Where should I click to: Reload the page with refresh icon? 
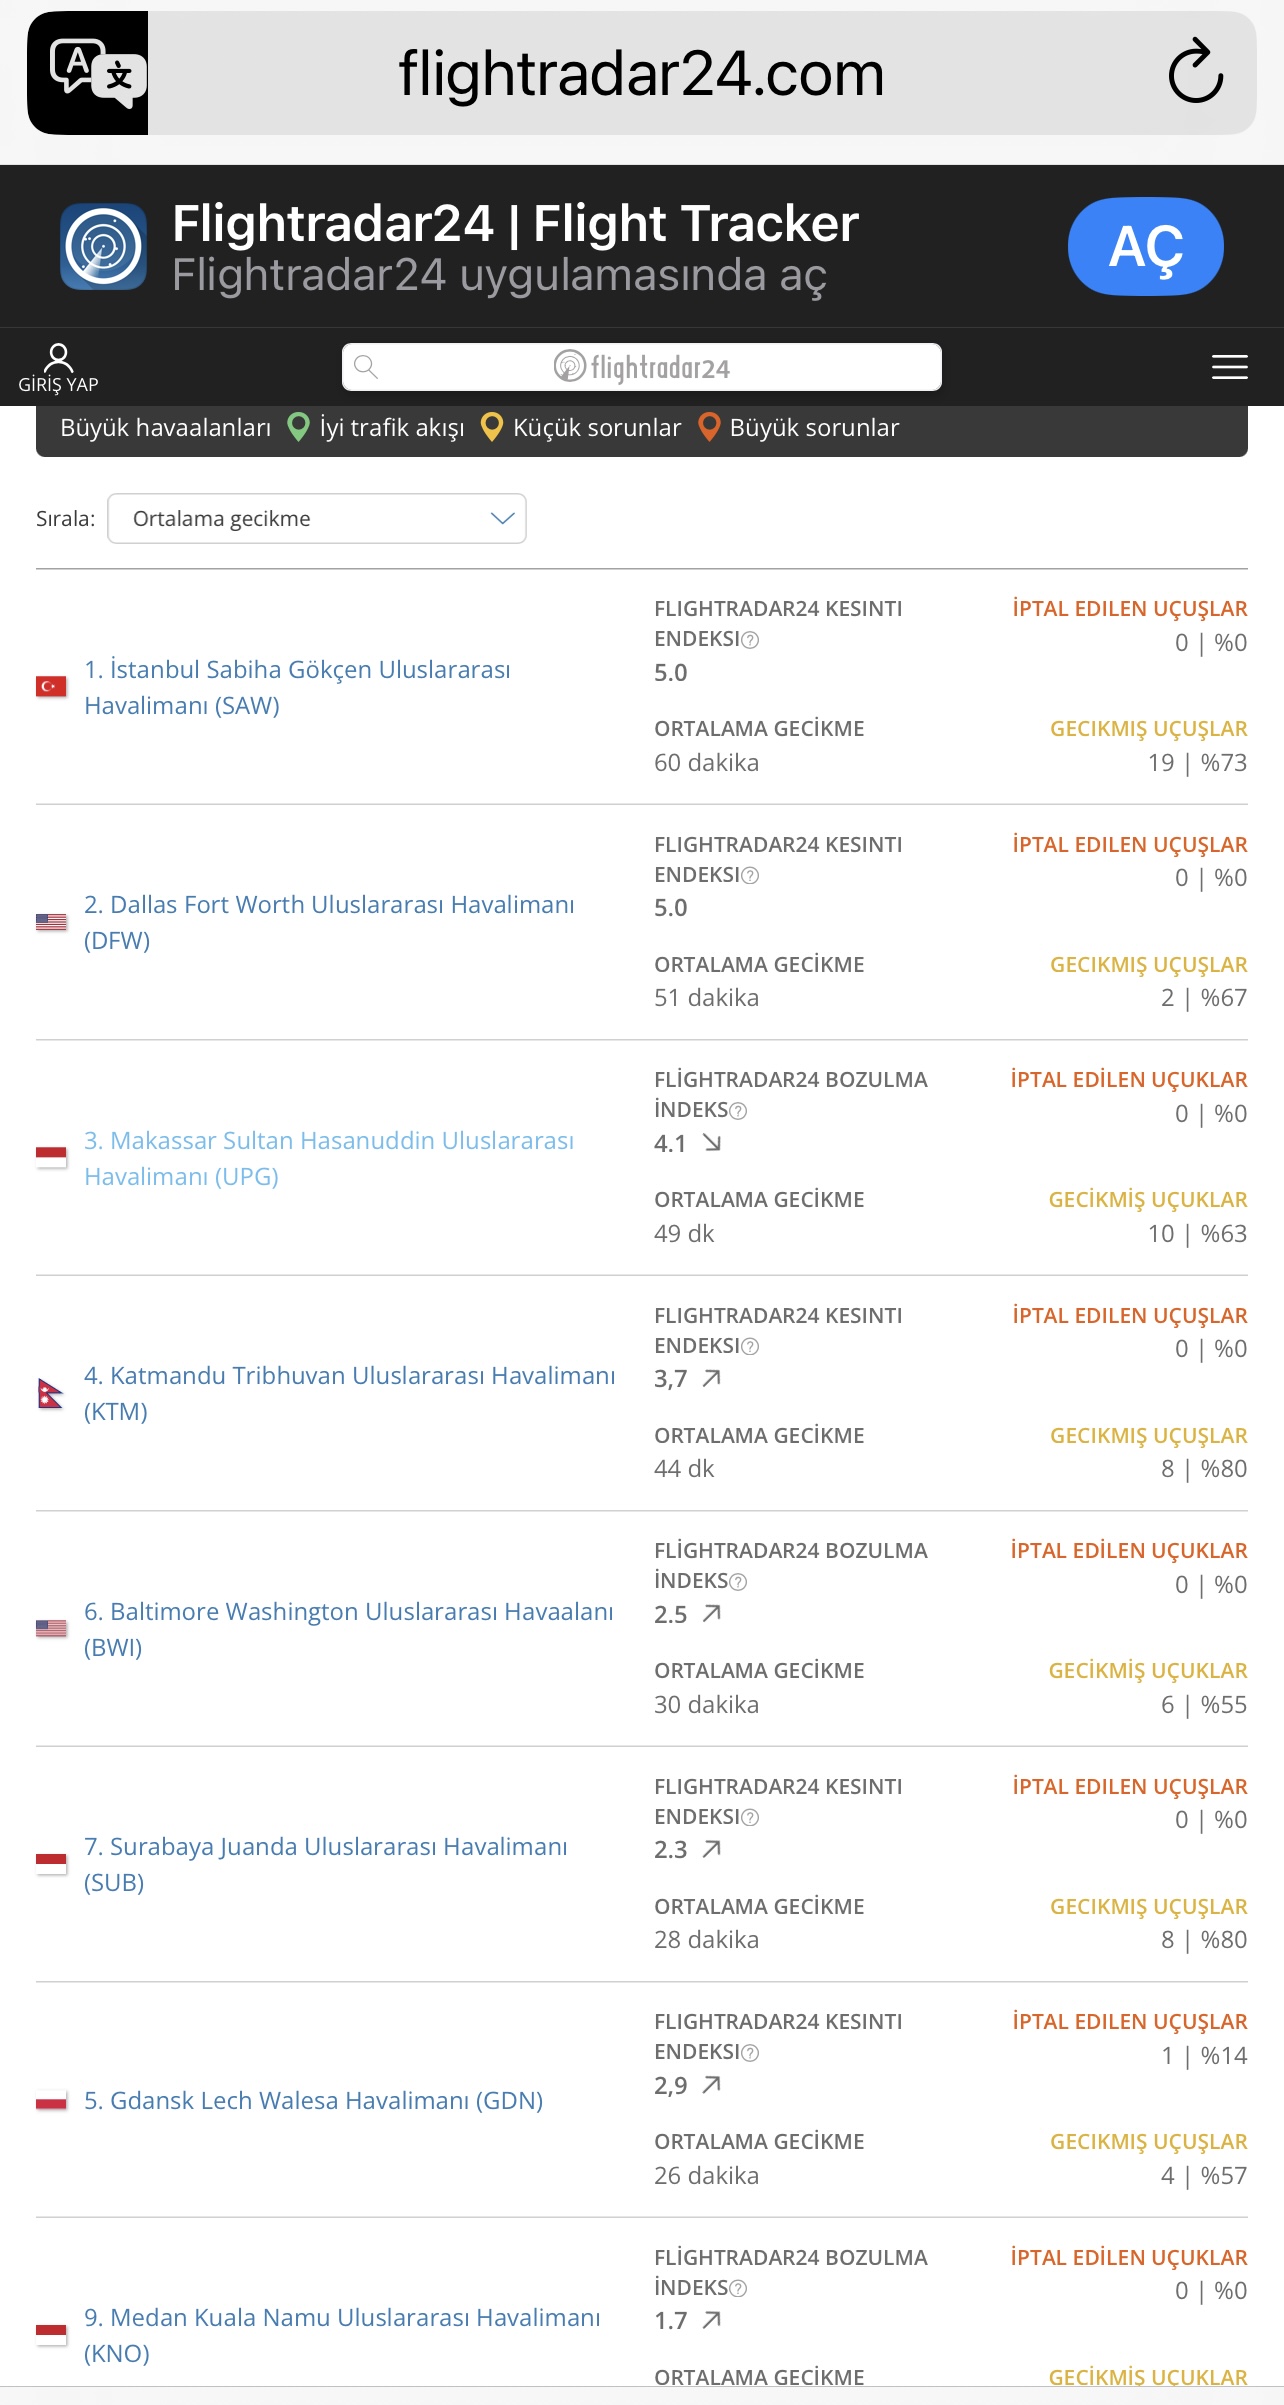(1195, 72)
